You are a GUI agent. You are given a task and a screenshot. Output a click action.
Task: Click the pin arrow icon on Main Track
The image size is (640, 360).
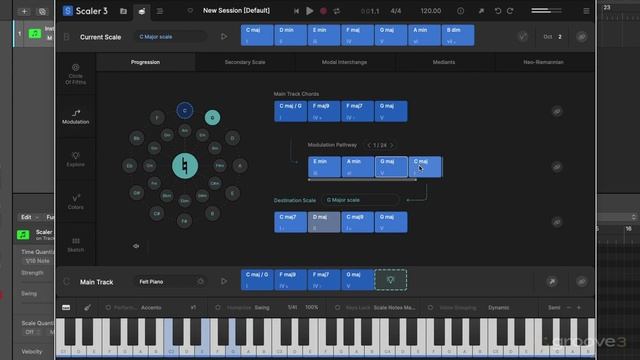click(552, 282)
